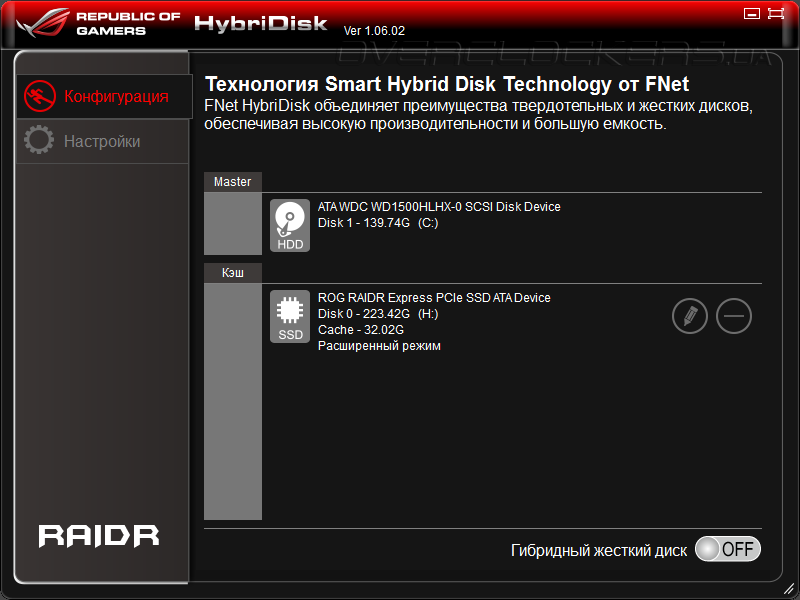Click the Расширенный режим mode label

click(379, 346)
